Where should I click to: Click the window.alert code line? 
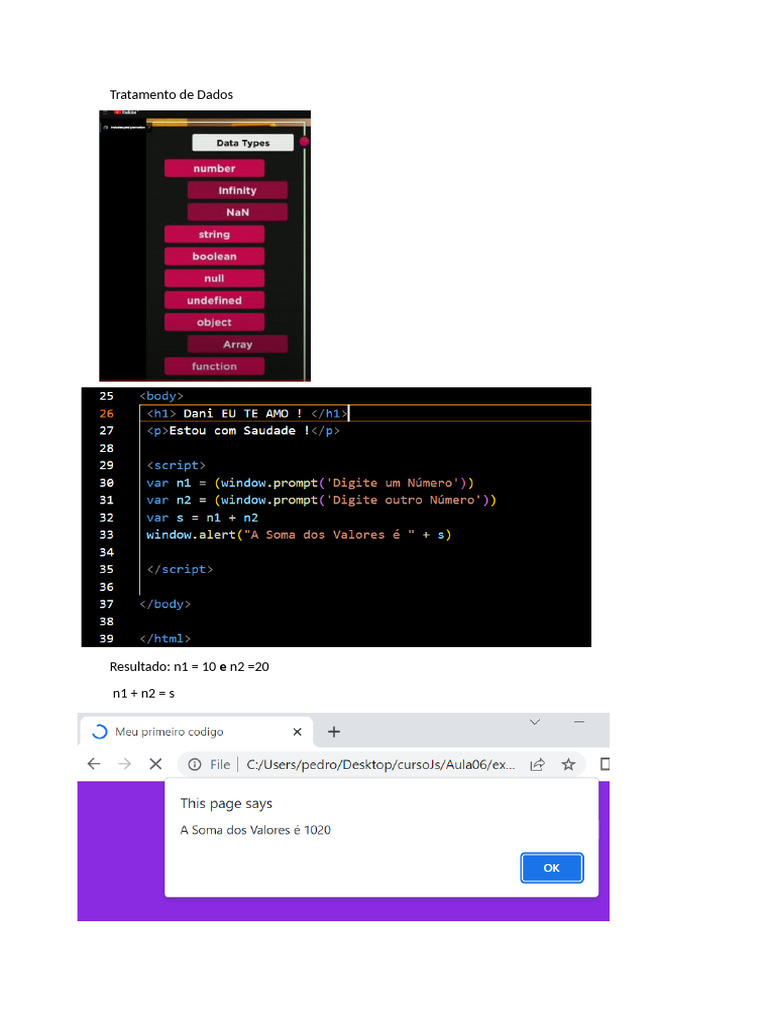299,534
